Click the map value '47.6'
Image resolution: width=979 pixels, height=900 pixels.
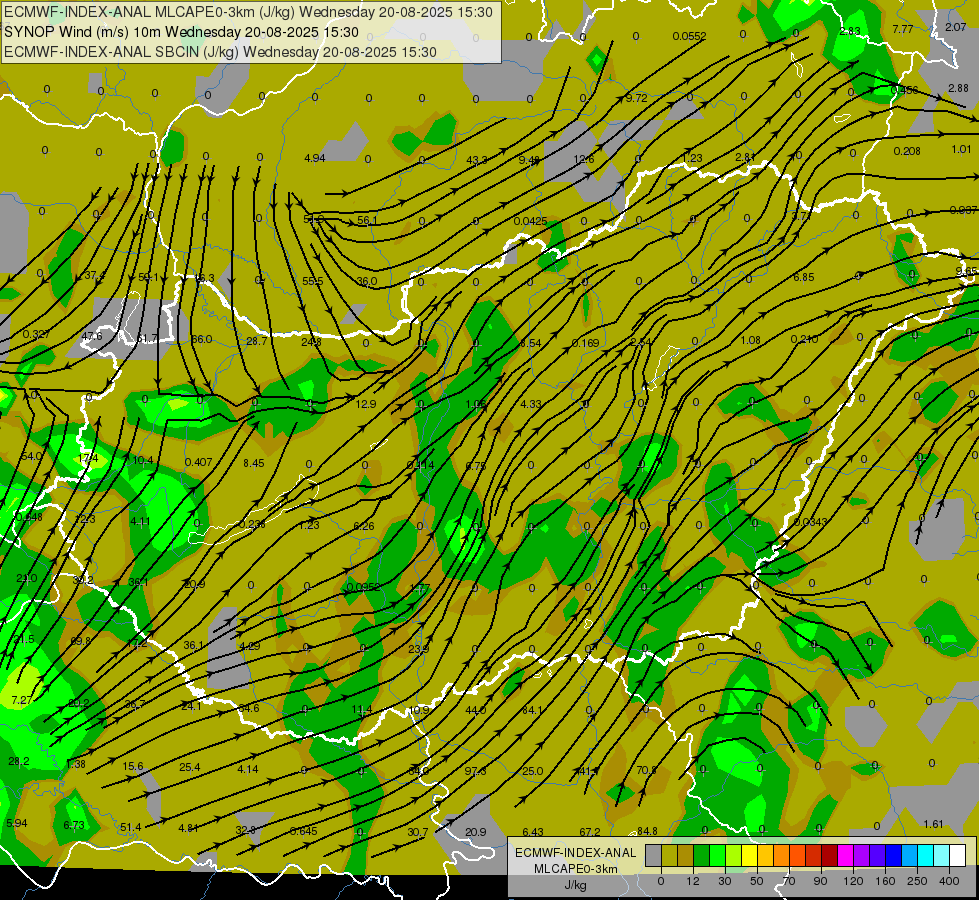tap(91, 336)
